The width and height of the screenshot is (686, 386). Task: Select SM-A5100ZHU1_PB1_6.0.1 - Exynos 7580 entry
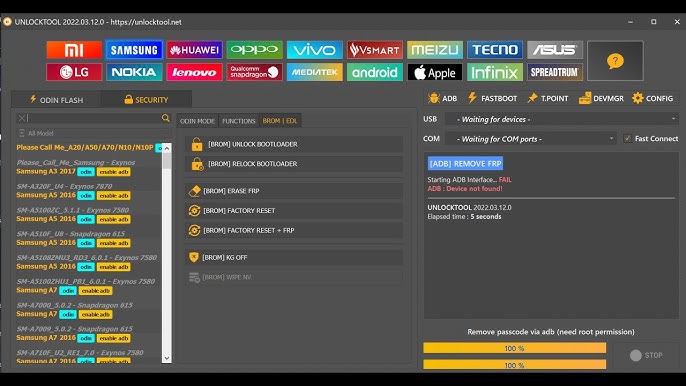(x=86, y=281)
